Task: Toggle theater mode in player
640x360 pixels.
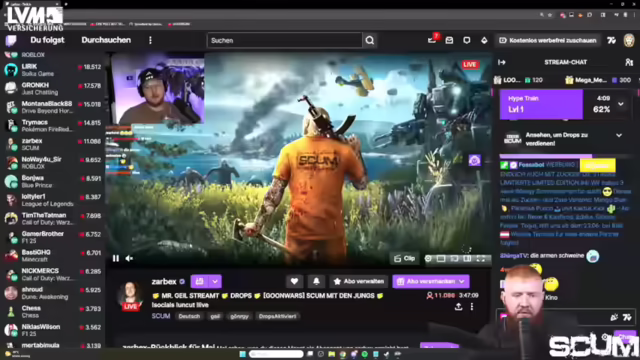Action: coord(467,258)
